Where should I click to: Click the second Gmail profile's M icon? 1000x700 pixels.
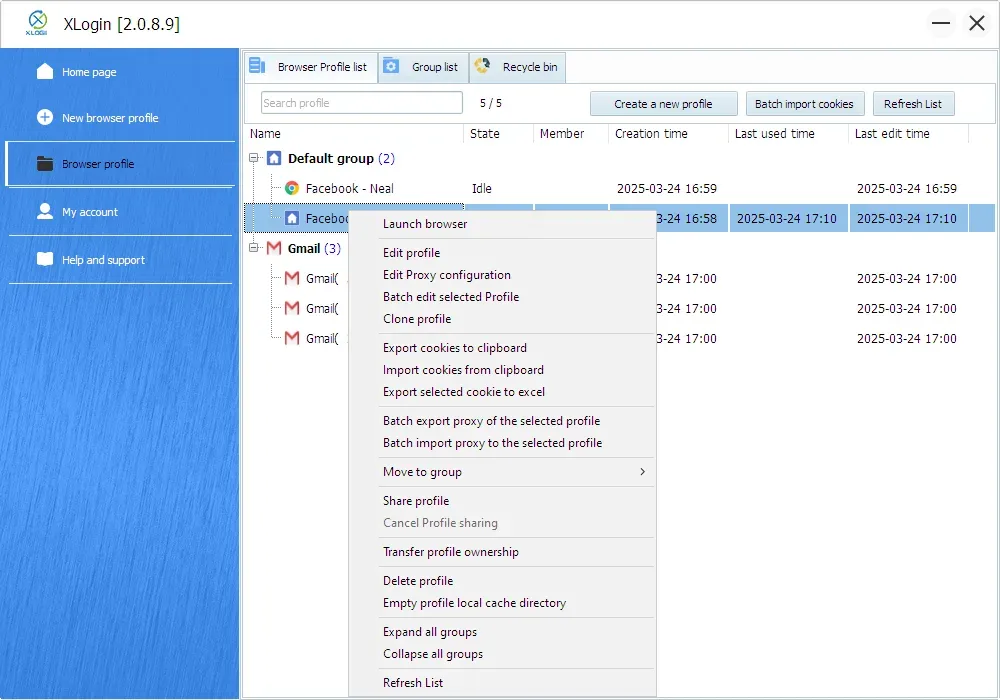292,308
